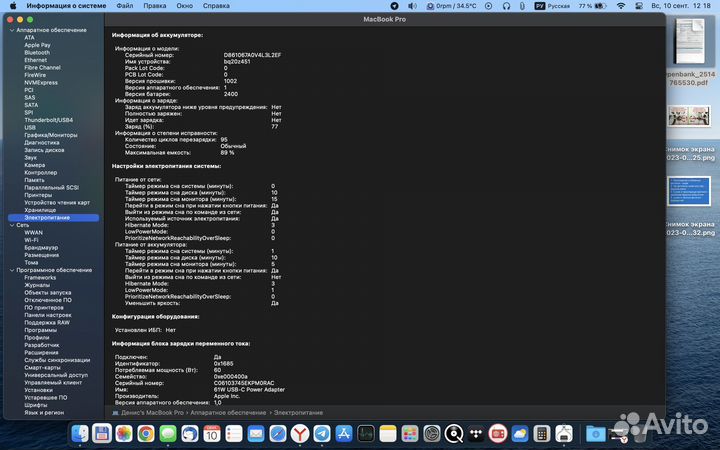Screen dimensions: 720x450
Task: Open Control Center in menu bar
Action: (639, 6)
